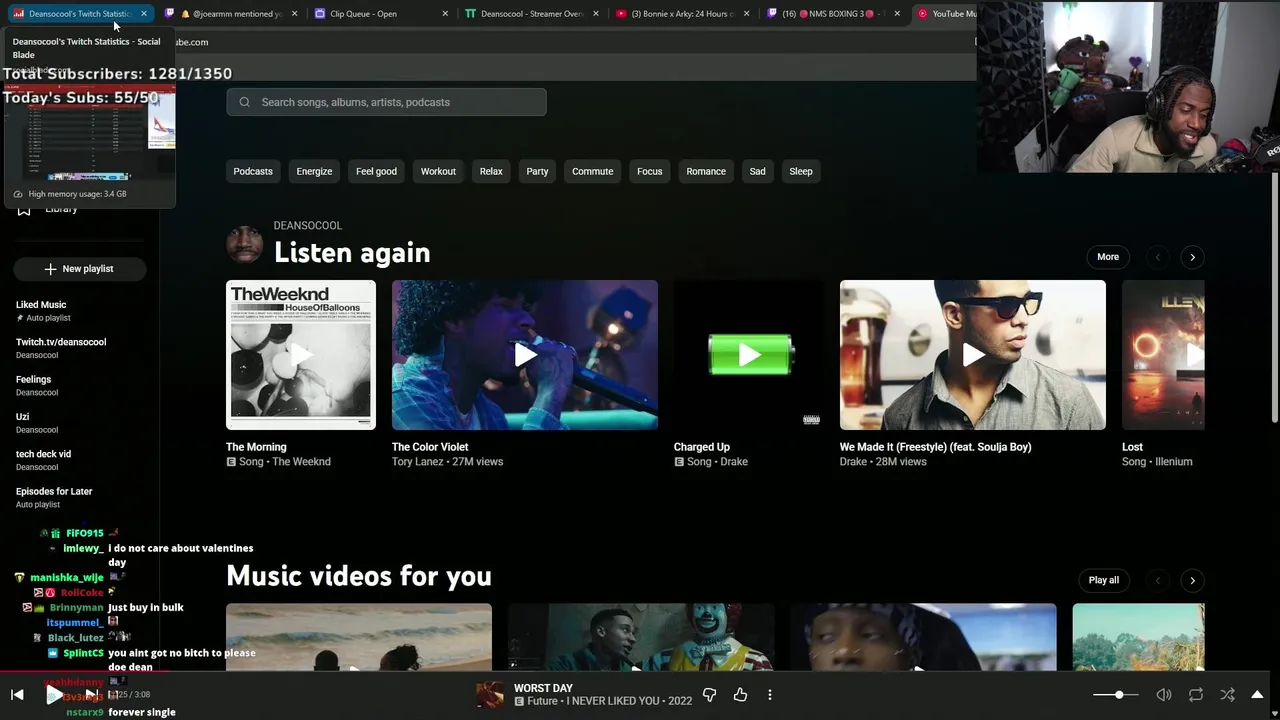Viewport: 1280px width, 720px height.
Task: Skip to the next track
Action: 90,695
